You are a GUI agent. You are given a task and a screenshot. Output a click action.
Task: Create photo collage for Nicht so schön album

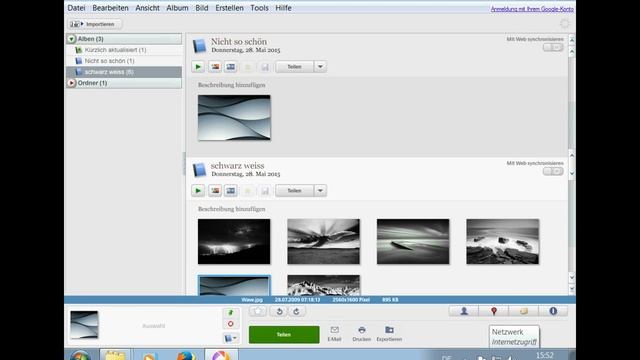point(215,67)
